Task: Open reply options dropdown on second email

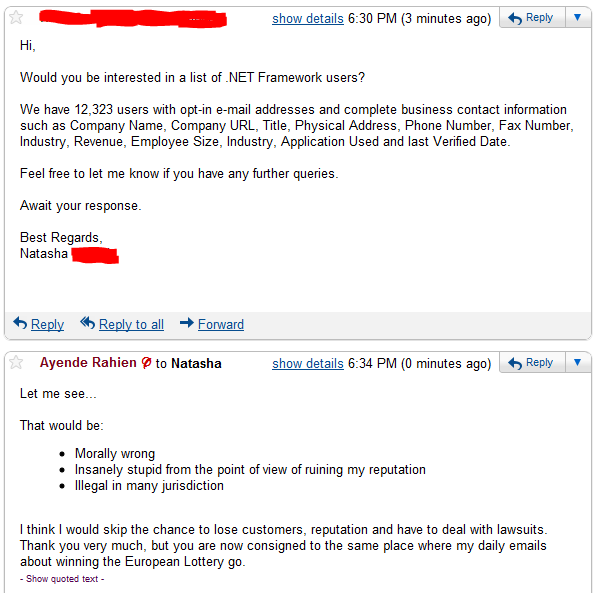Action: click(577, 362)
